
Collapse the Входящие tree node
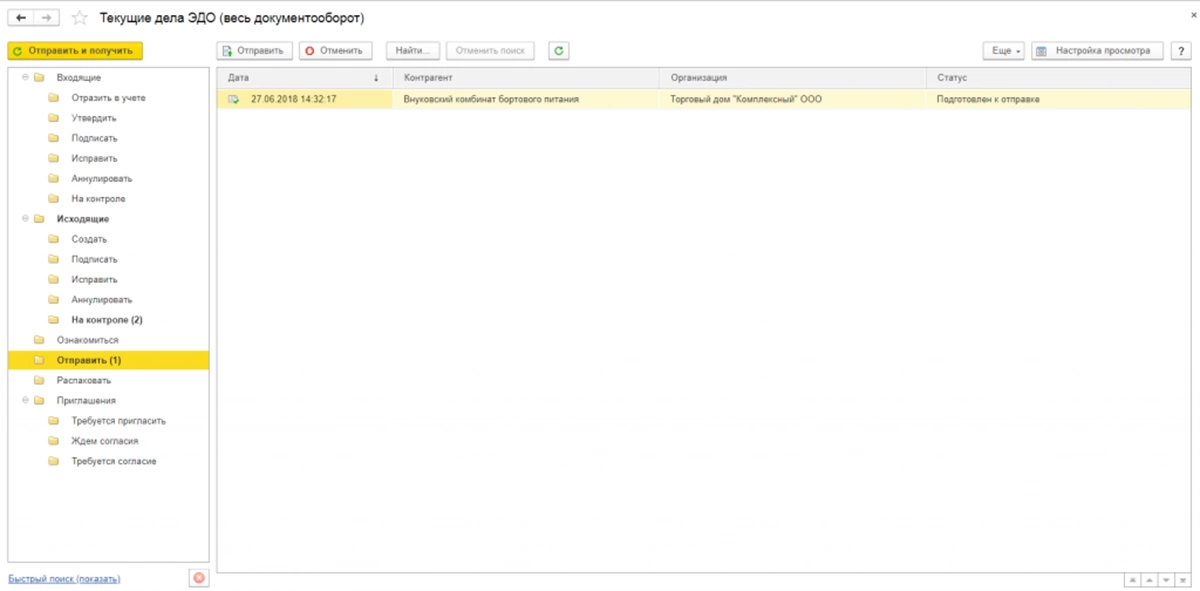(x=25, y=78)
